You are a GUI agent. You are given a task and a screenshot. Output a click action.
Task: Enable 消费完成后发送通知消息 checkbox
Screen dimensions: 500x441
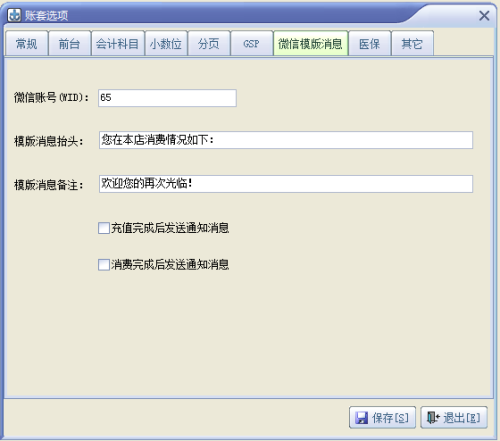(104, 265)
